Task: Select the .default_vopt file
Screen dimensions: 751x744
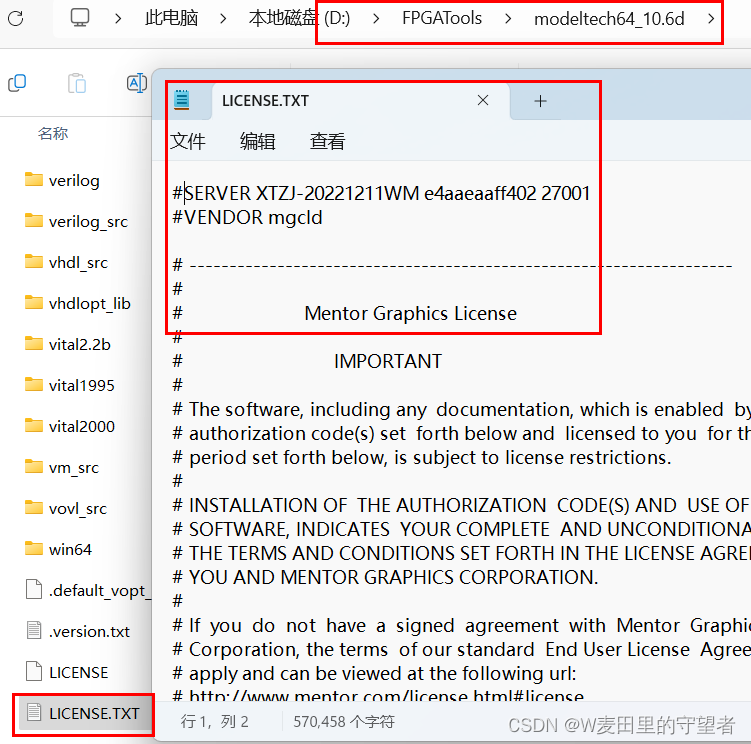Action: coord(100,590)
